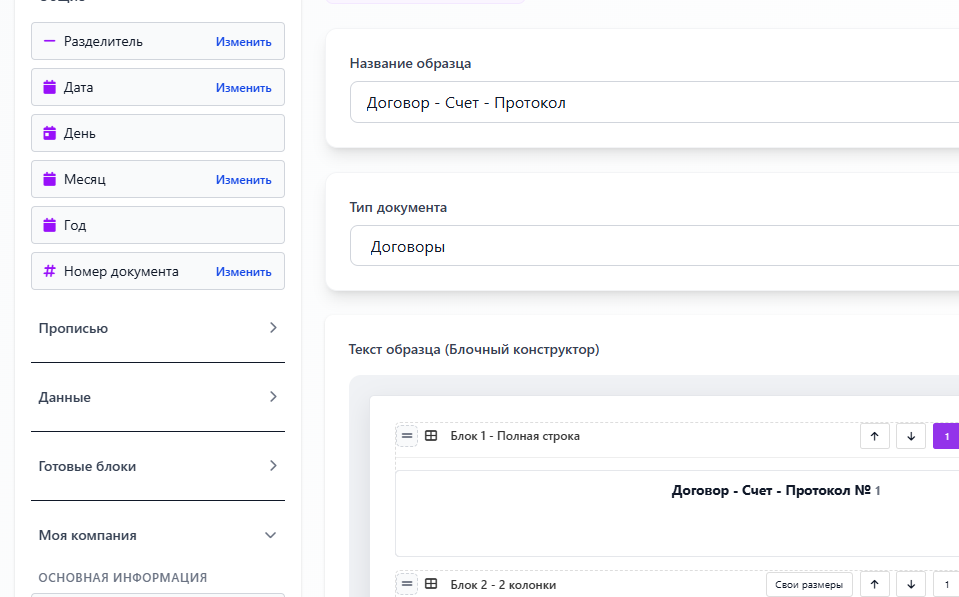Collapse the Моя компания section
959x597 pixels.
click(157, 534)
